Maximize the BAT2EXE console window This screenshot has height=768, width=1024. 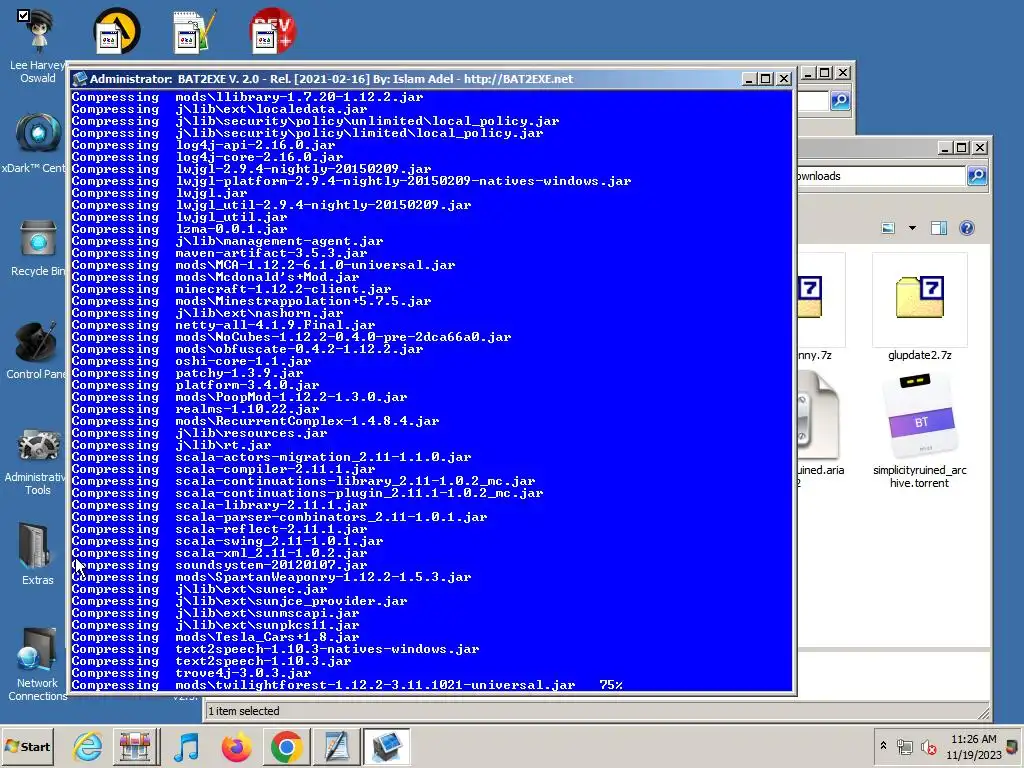click(x=765, y=79)
